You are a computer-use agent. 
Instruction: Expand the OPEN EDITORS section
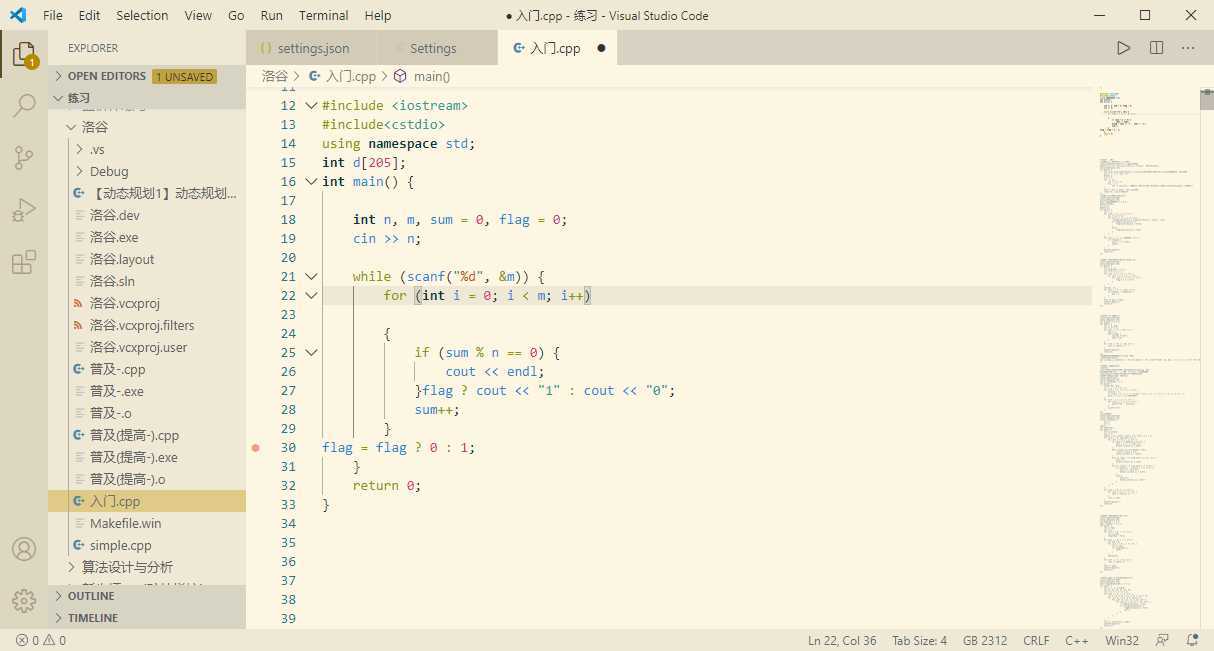[x=146, y=76]
